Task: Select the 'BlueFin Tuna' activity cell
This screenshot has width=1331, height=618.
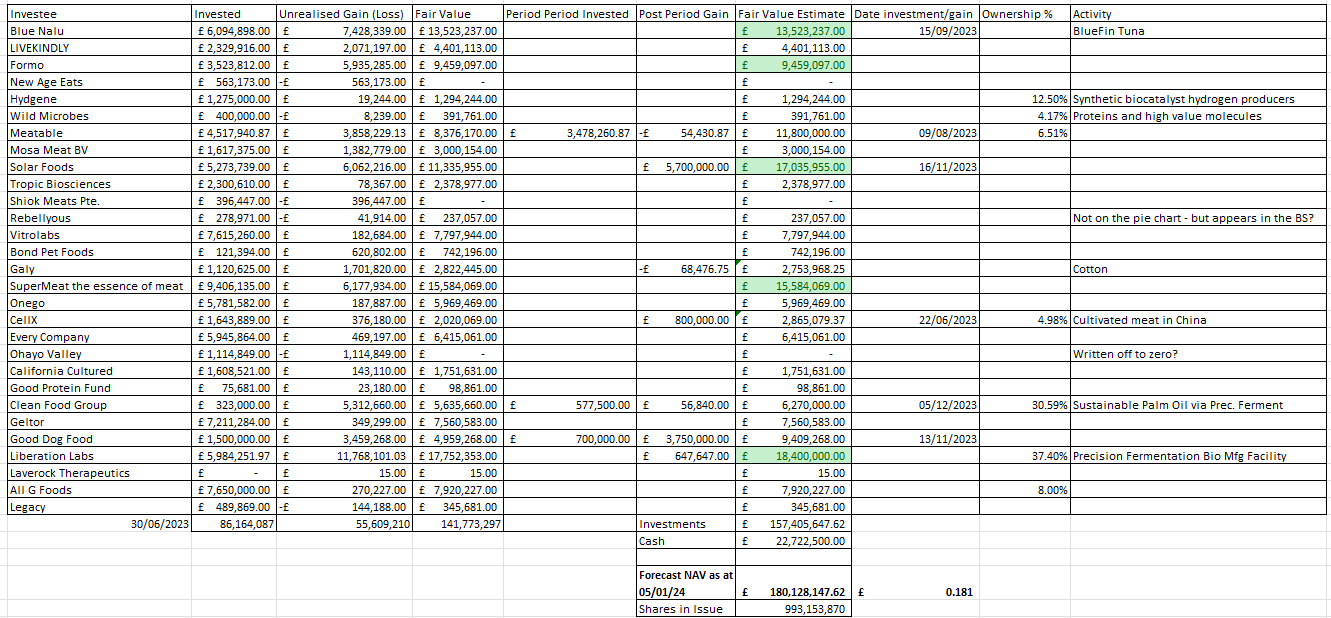Action: 1200,31
